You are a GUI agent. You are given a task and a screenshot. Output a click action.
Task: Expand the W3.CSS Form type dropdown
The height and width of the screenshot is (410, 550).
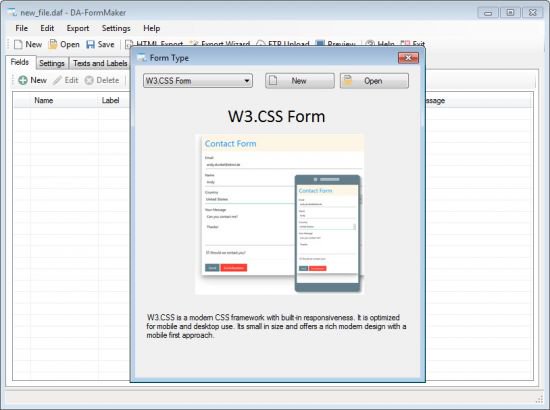pyautogui.click(x=247, y=81)
